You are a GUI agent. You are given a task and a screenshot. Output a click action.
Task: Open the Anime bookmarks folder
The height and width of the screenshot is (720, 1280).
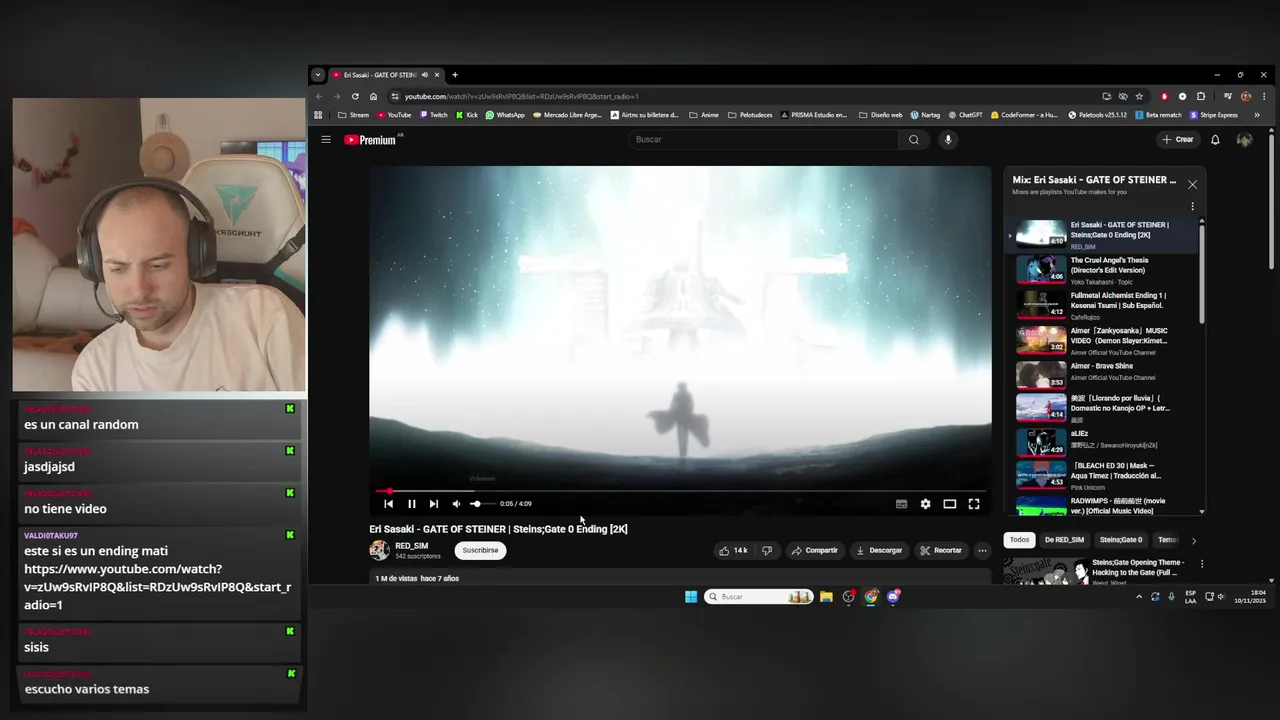[704, 115]
